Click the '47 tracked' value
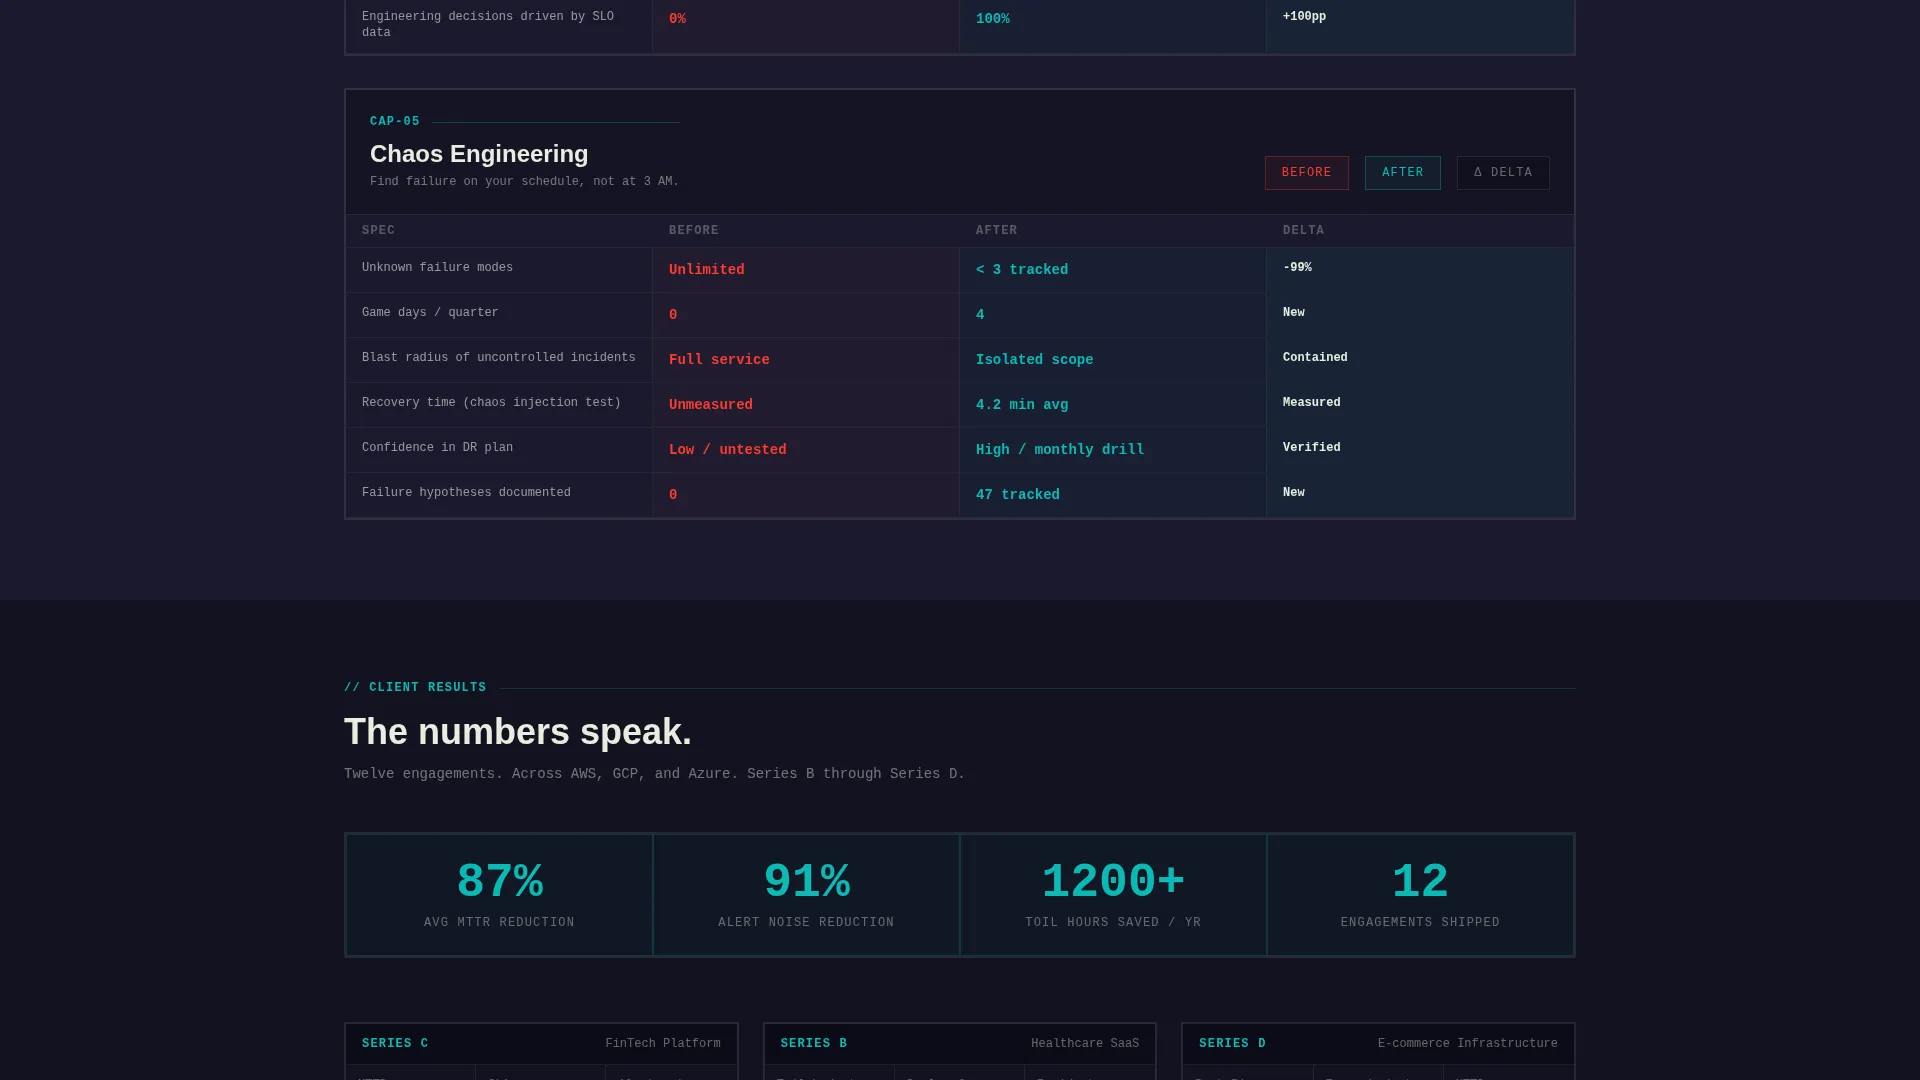Screen dimensions: 1920x1080 (x=1018, y=495)
